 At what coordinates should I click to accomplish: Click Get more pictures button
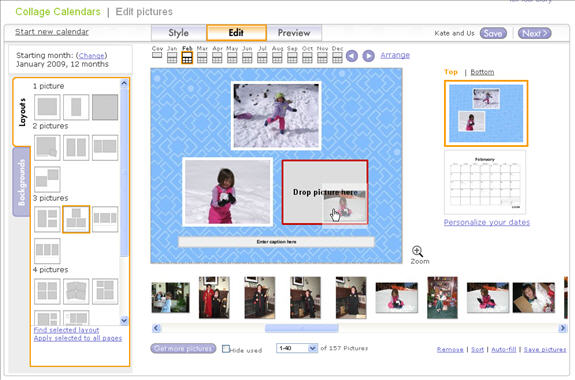click(183, 348)
